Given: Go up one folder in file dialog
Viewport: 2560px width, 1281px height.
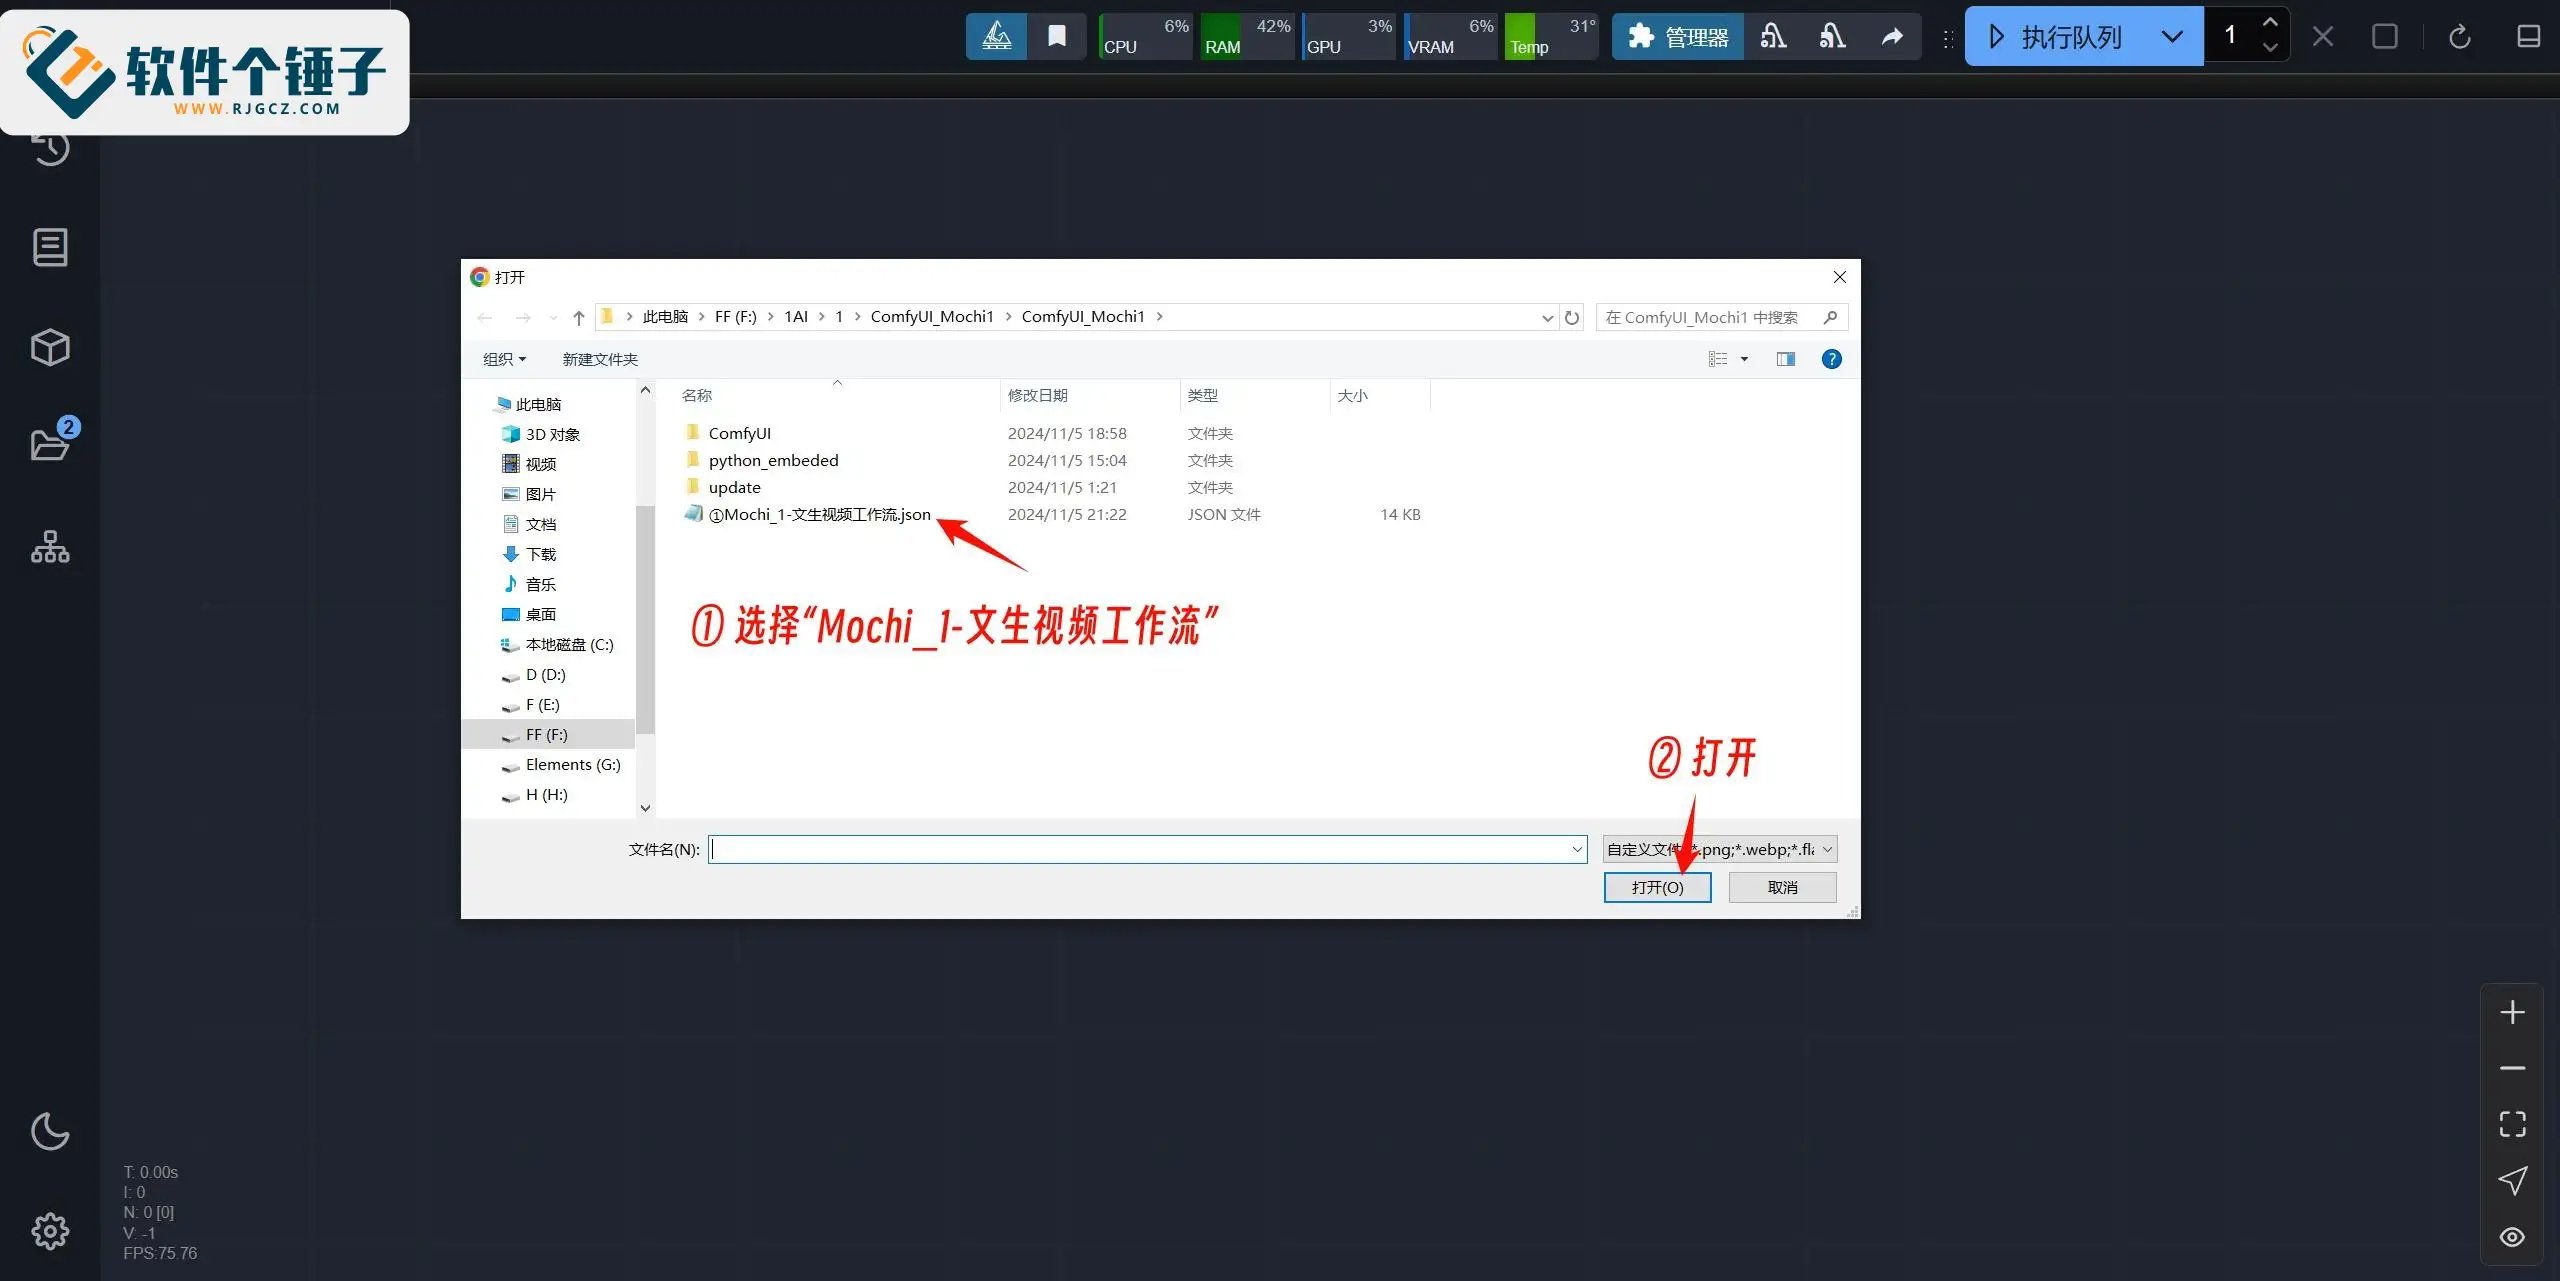Looking at the screenshot, I should pyautogui.click(x=578, y=318).
